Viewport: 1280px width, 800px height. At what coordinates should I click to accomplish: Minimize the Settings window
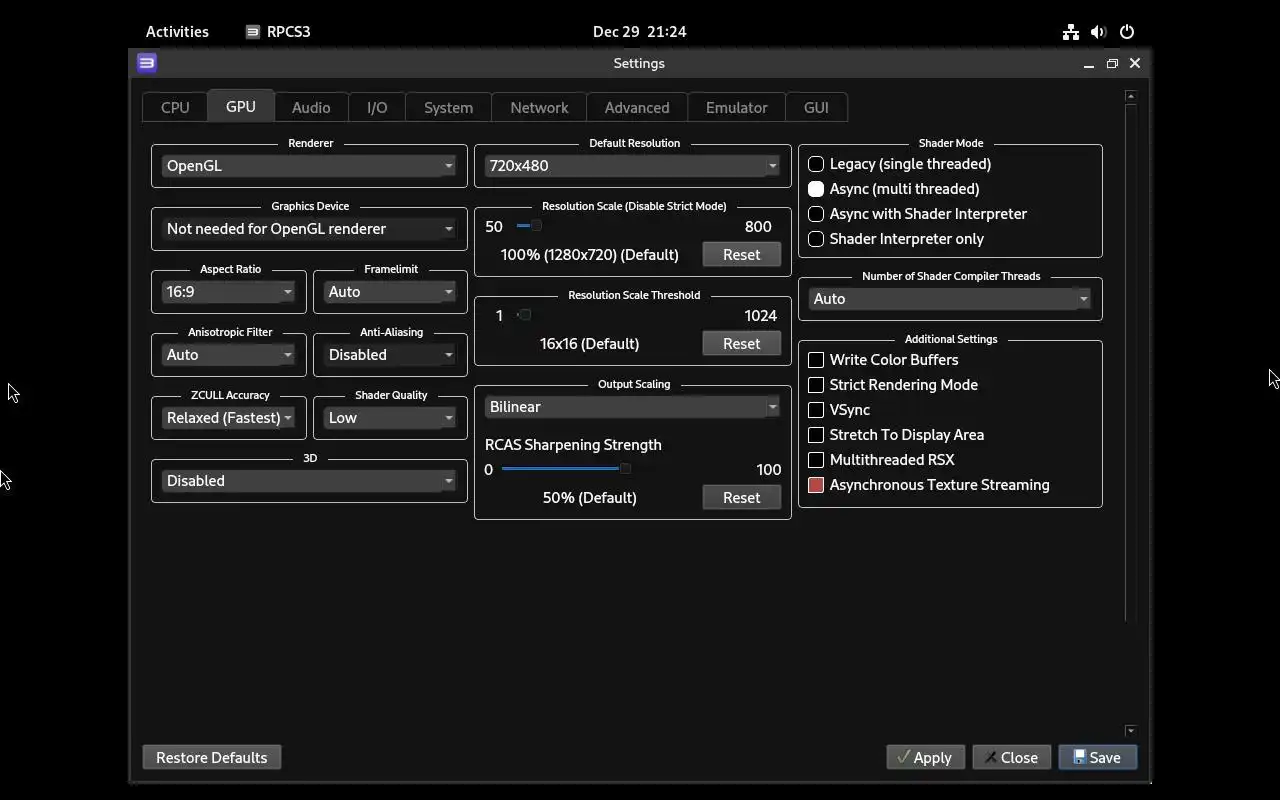click(1088, 64)
